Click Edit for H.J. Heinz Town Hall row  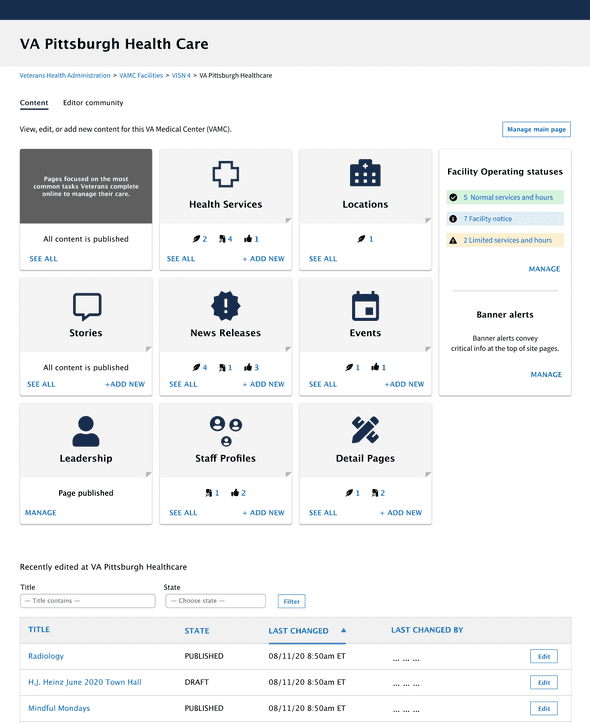(x=544, y=682)
